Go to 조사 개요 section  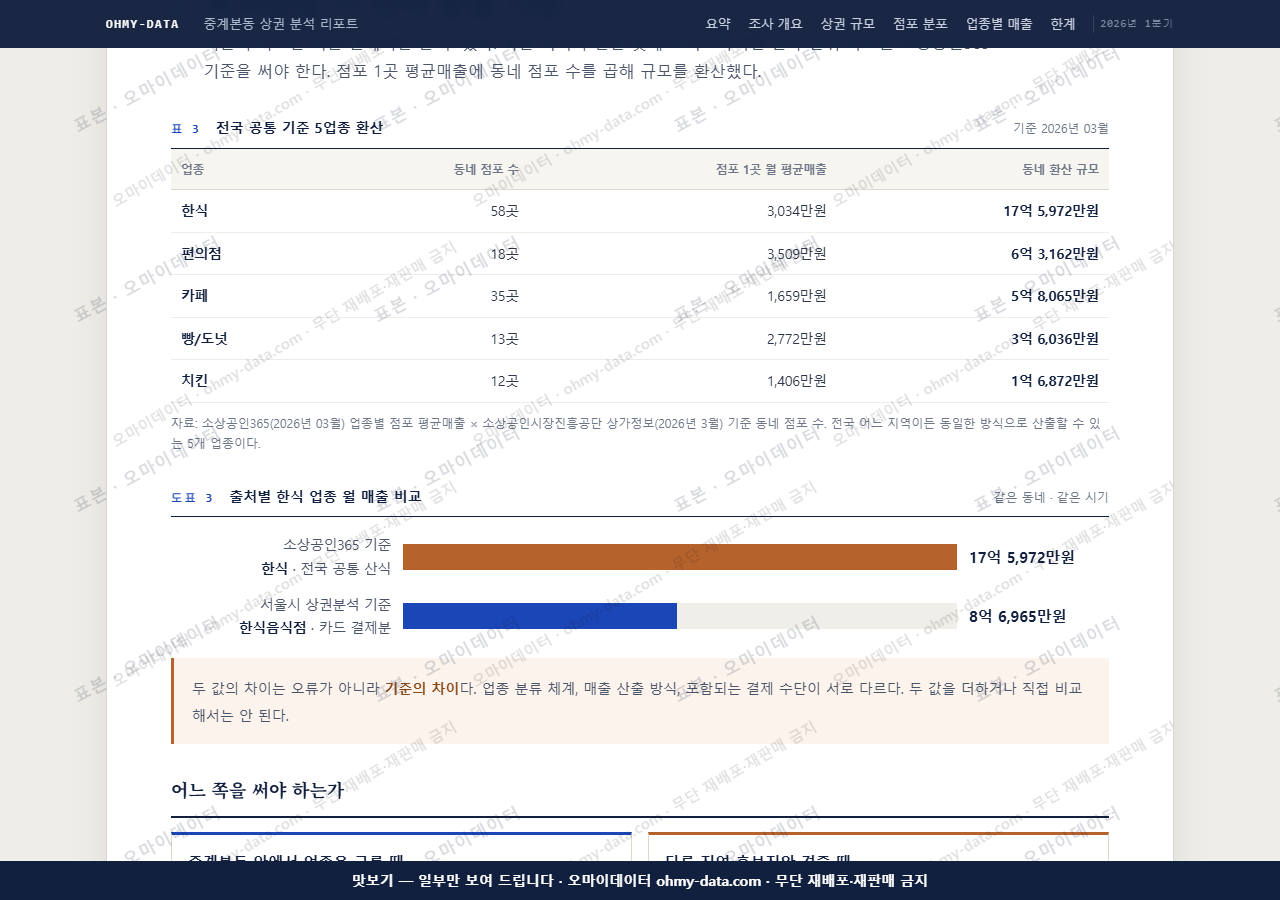click(x=775, y=24)
